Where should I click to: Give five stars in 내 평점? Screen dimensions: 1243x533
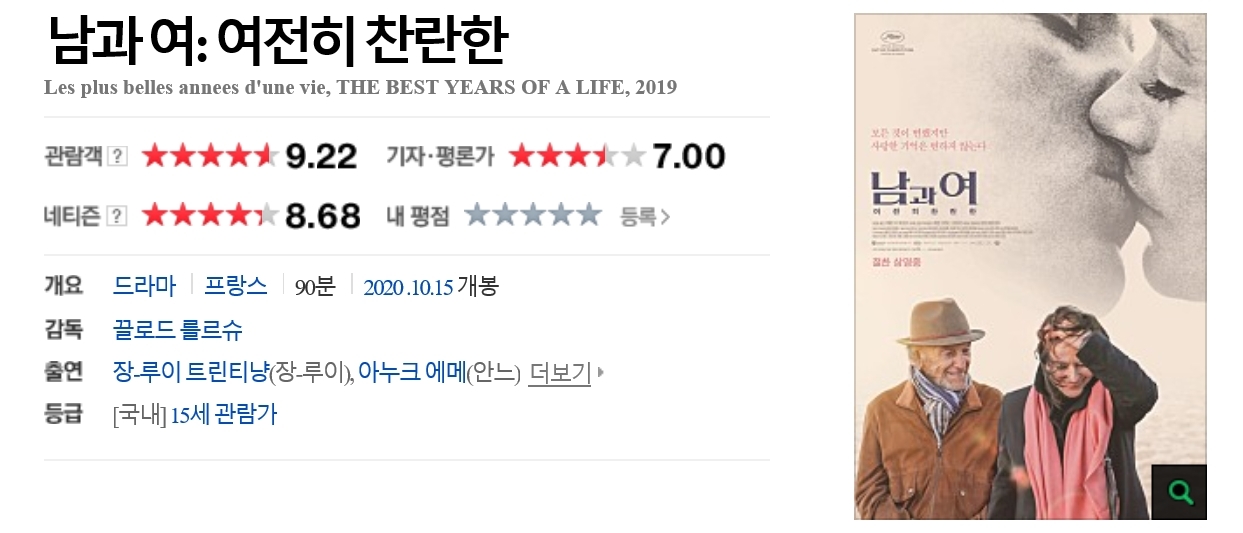589,215
